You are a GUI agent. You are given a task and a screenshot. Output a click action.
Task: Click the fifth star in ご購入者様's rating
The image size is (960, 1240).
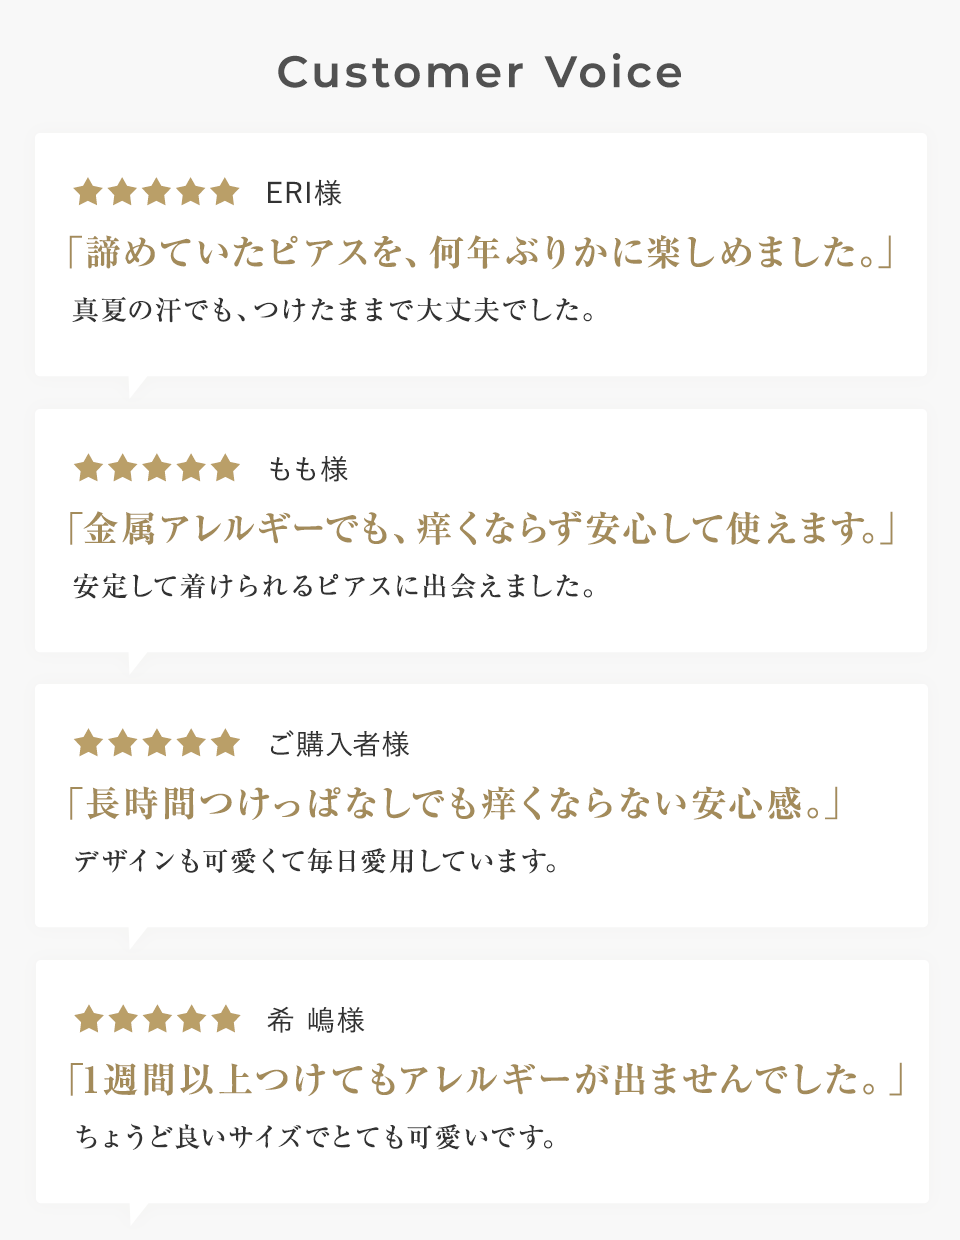click(x=226, y=743)
